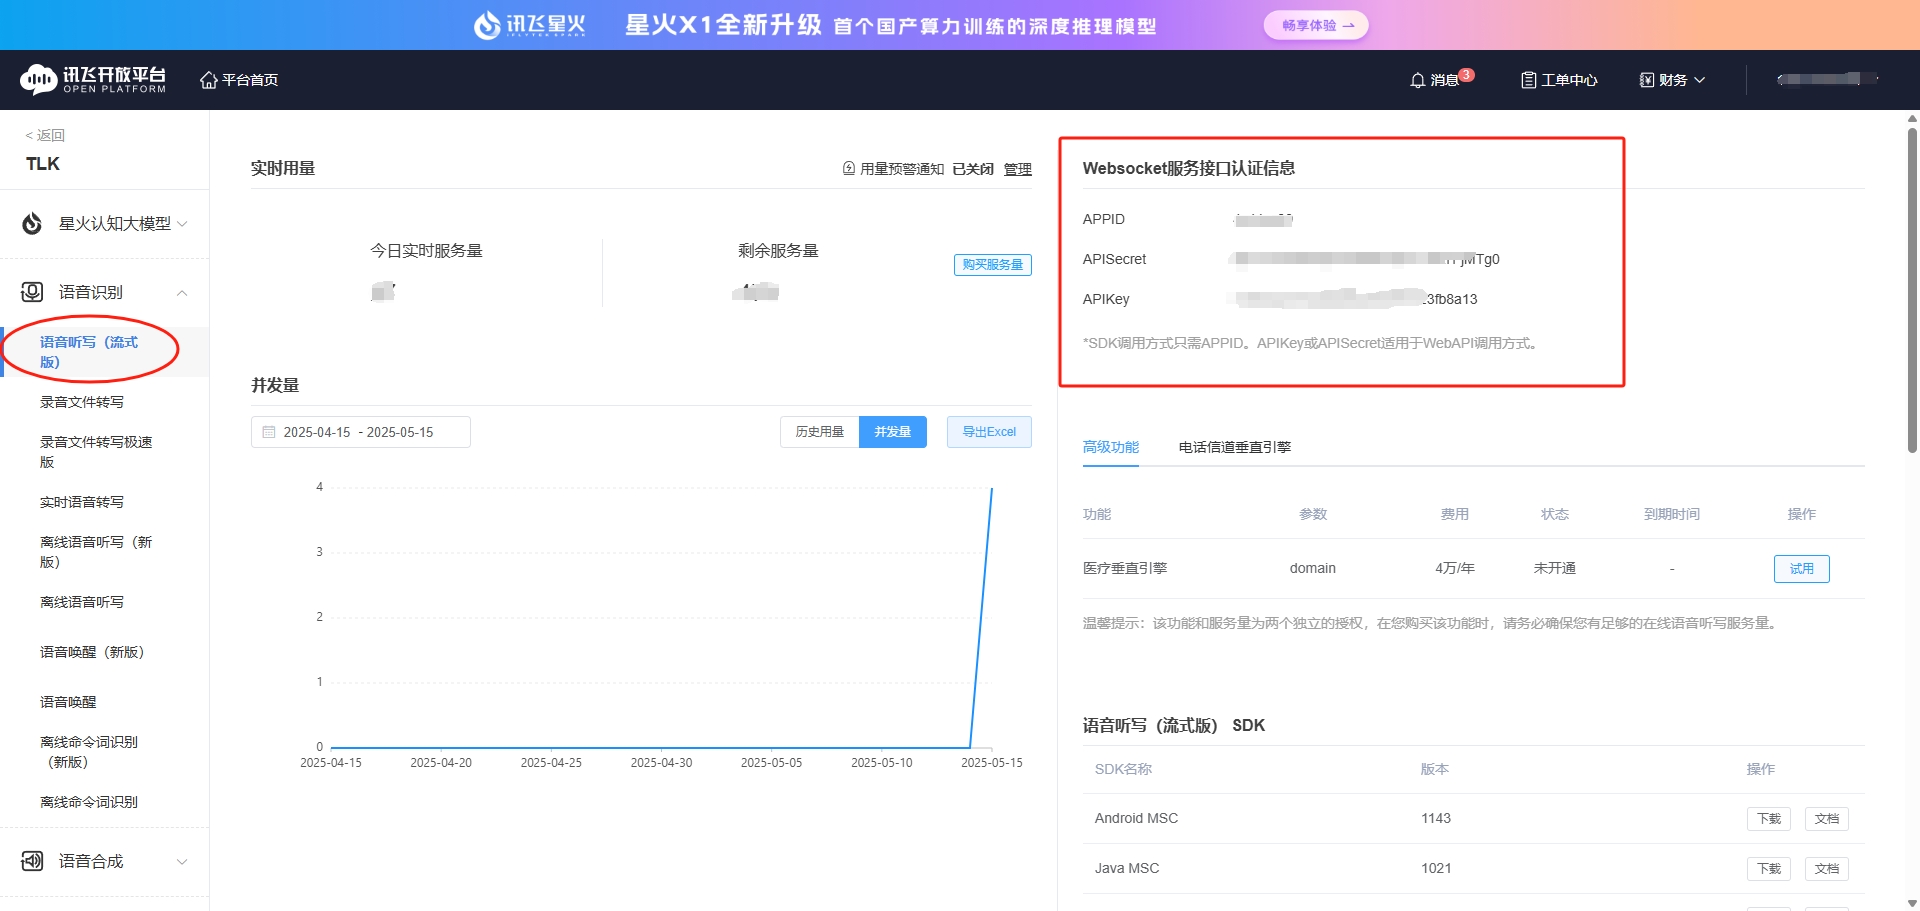
Task: Click the APIKey value text
Action: click(1355, 299)
